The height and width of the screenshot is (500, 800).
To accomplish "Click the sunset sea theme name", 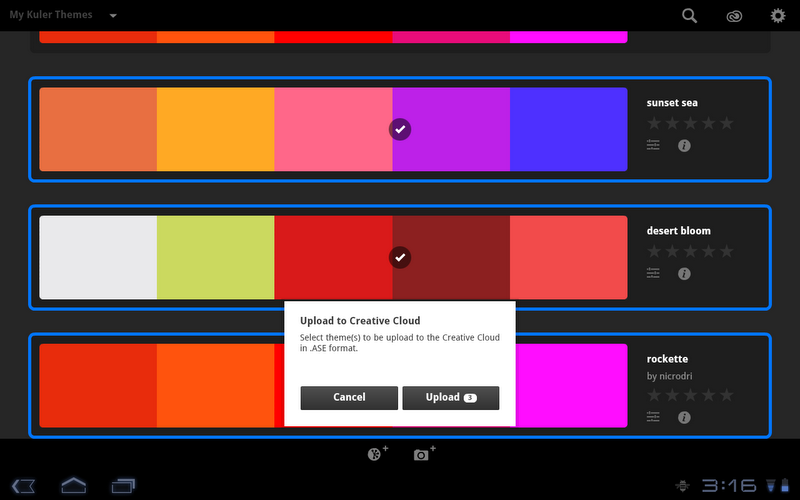I will point(672,103).
